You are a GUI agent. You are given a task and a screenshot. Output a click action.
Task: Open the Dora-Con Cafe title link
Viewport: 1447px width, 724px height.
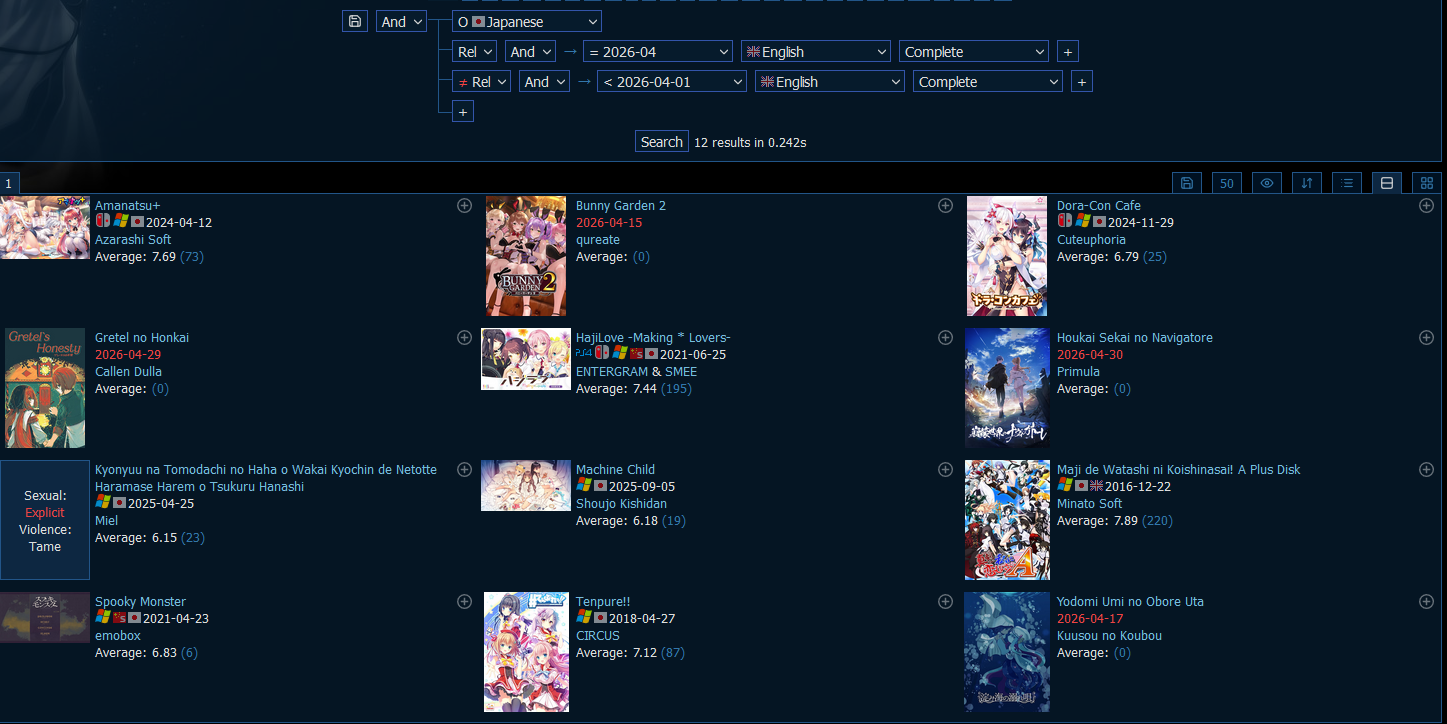click(1099, 205)
